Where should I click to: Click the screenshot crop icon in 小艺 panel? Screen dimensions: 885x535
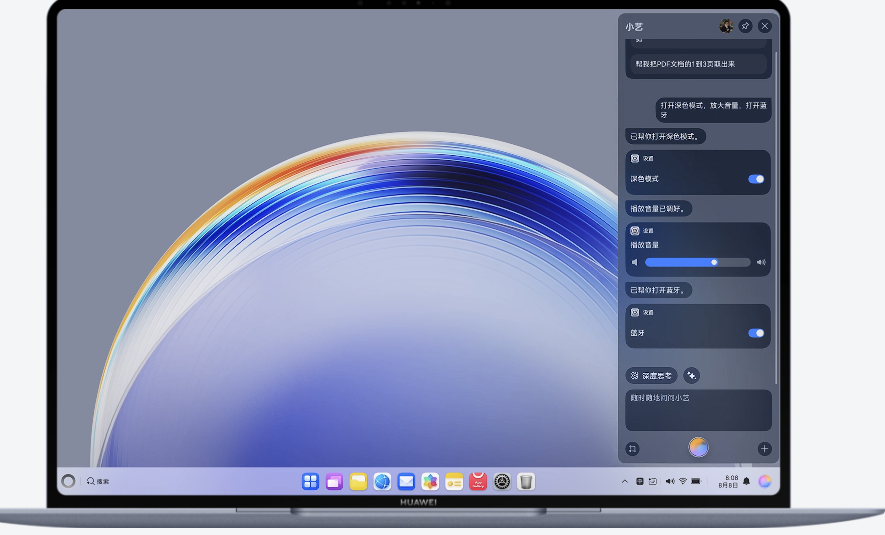[633, 449]
